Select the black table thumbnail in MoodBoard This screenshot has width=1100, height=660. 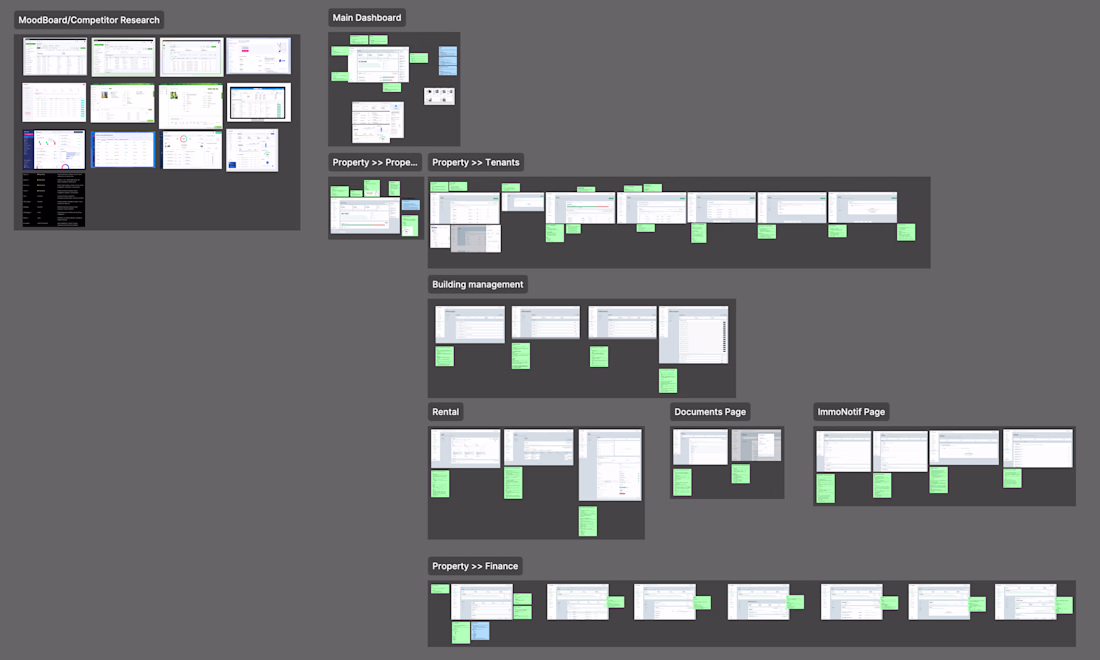[x=53, y=199]
